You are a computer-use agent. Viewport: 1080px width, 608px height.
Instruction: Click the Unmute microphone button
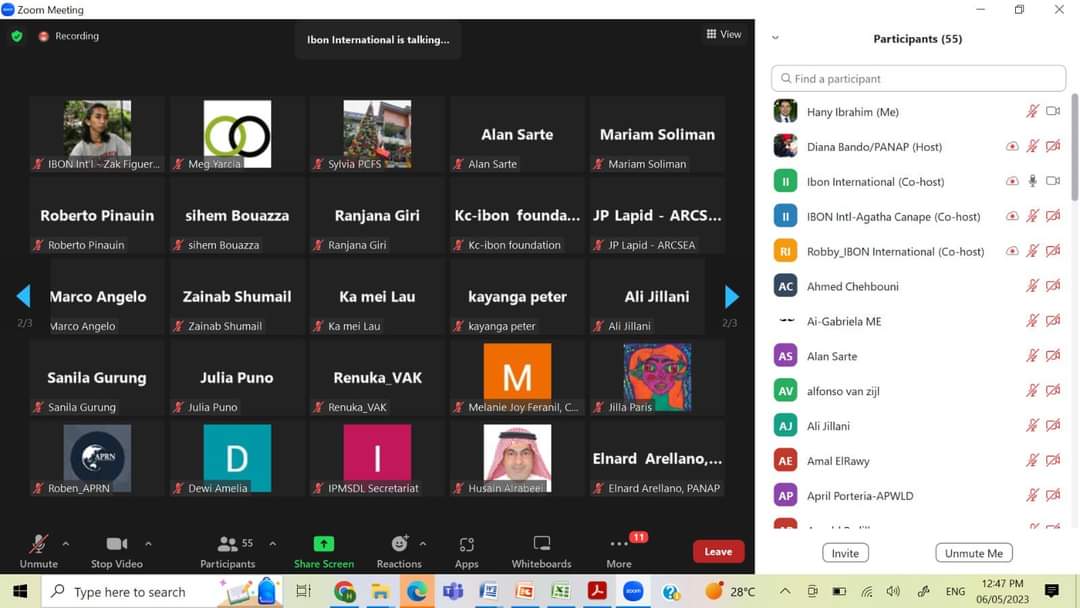click(x=39, y=552)
